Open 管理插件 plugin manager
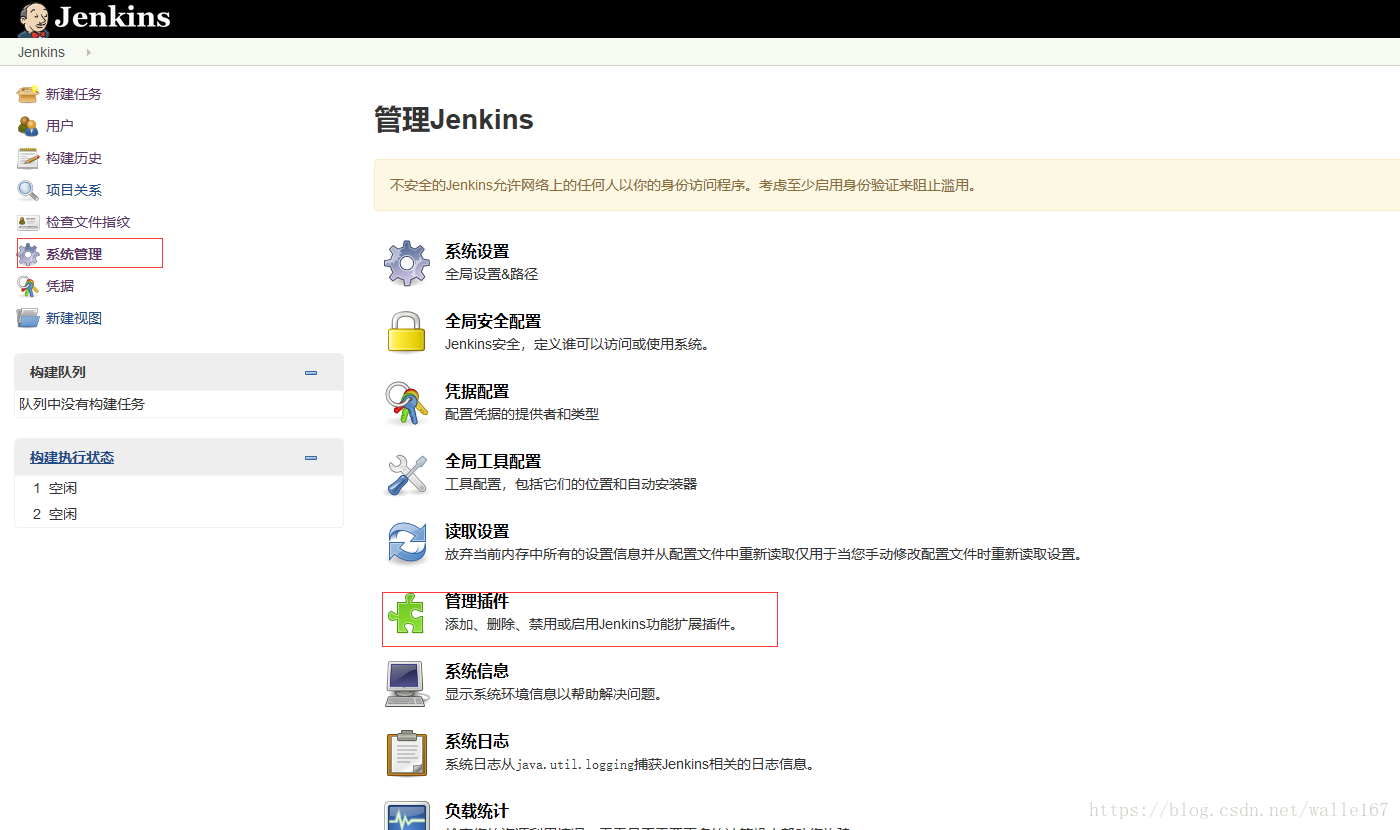The image size is (1400, 830). click(x=477, y=601)
